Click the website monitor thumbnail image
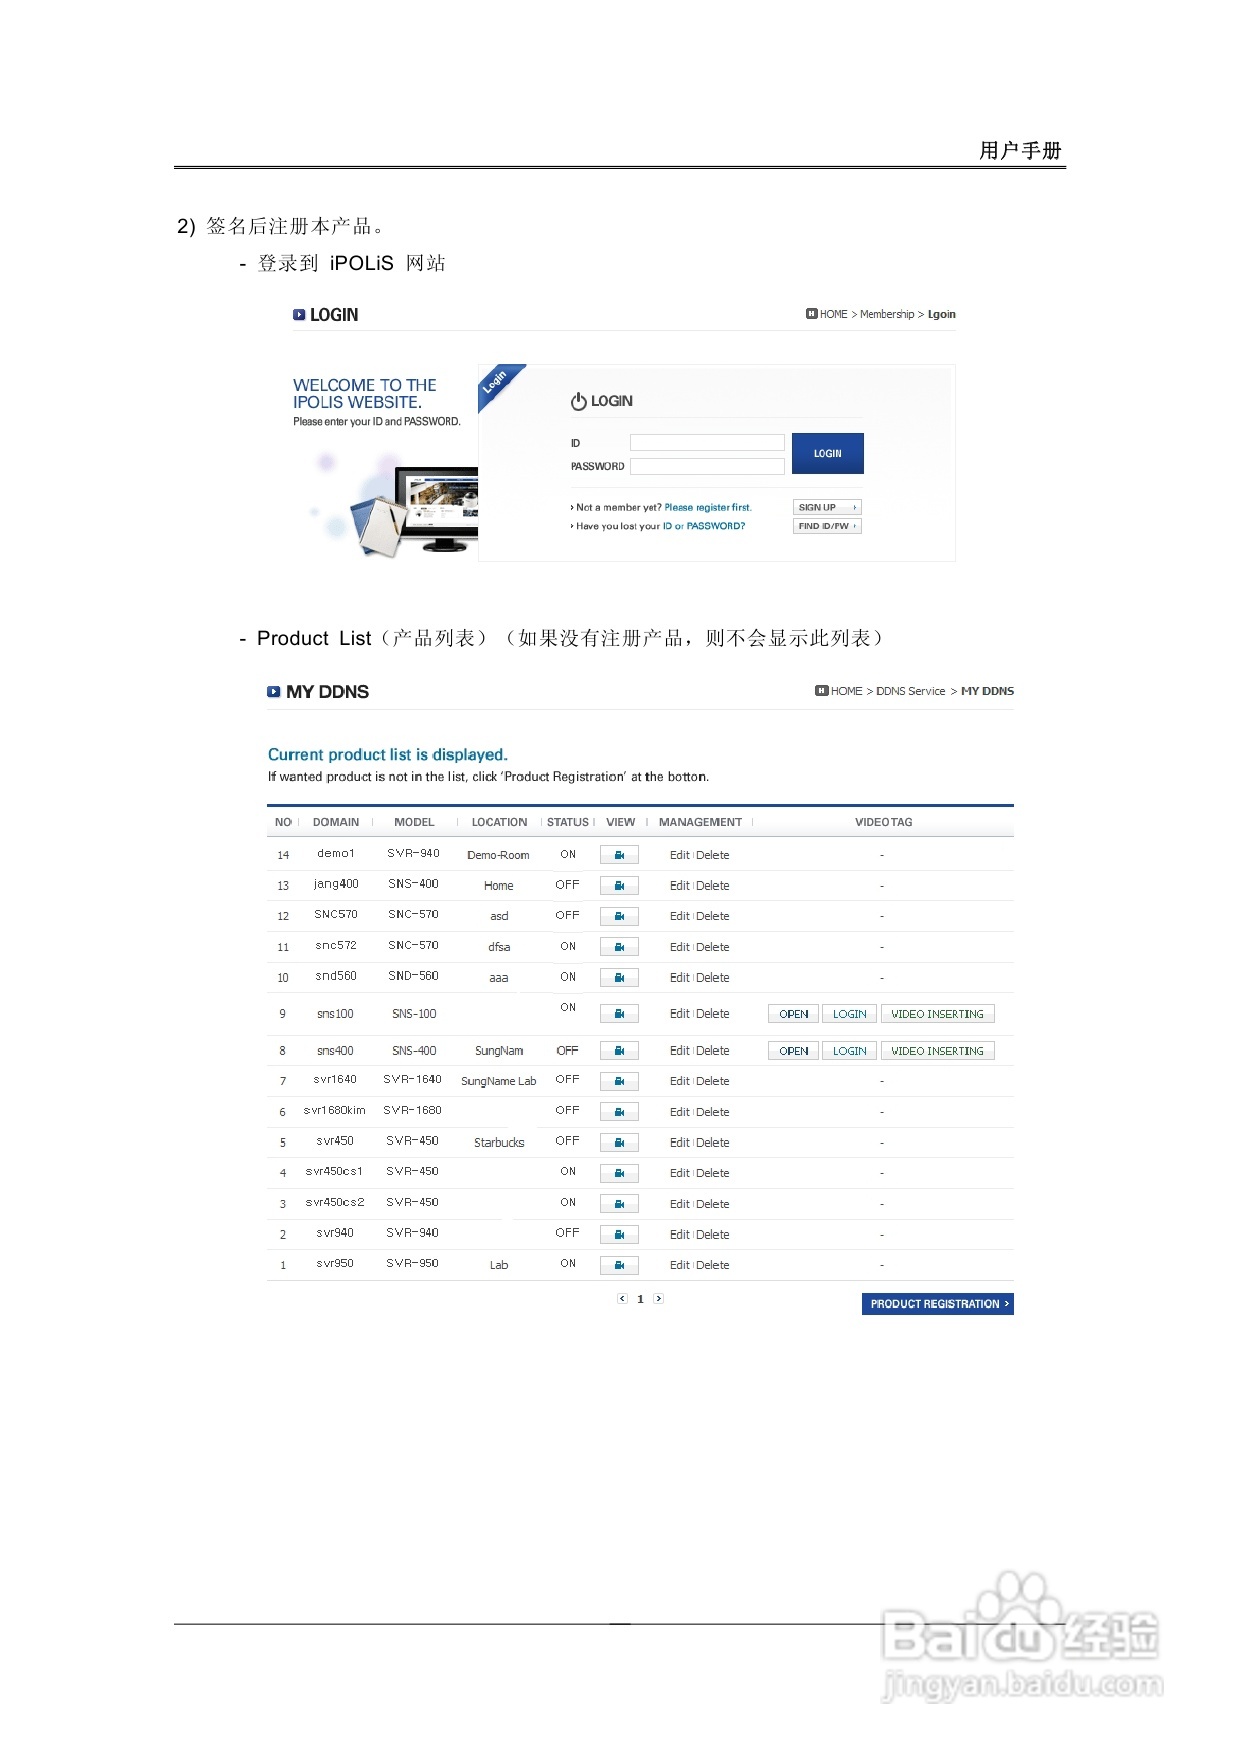Image resolution: width=1240 pixels, height=1754 pixels. (437, 509)
